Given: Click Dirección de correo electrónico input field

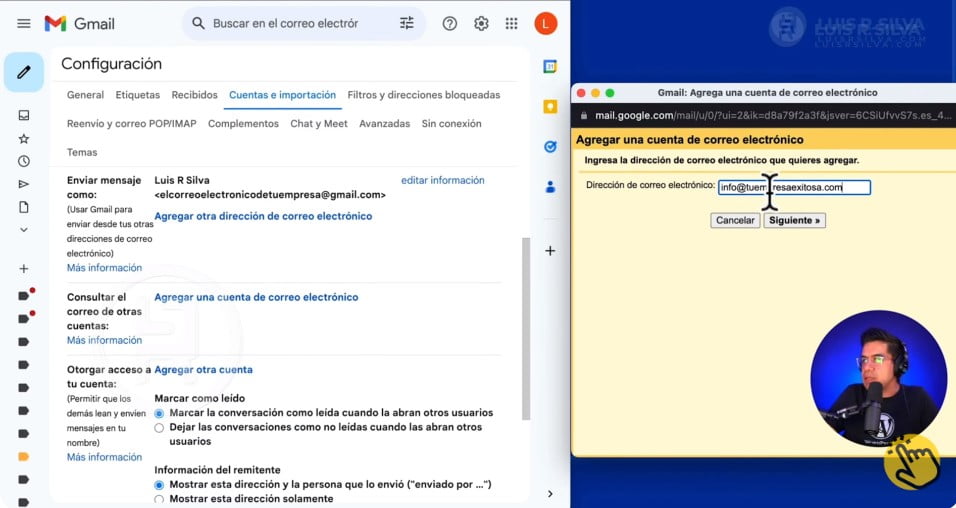Looking at the screenshot, I should click(794, 187).
